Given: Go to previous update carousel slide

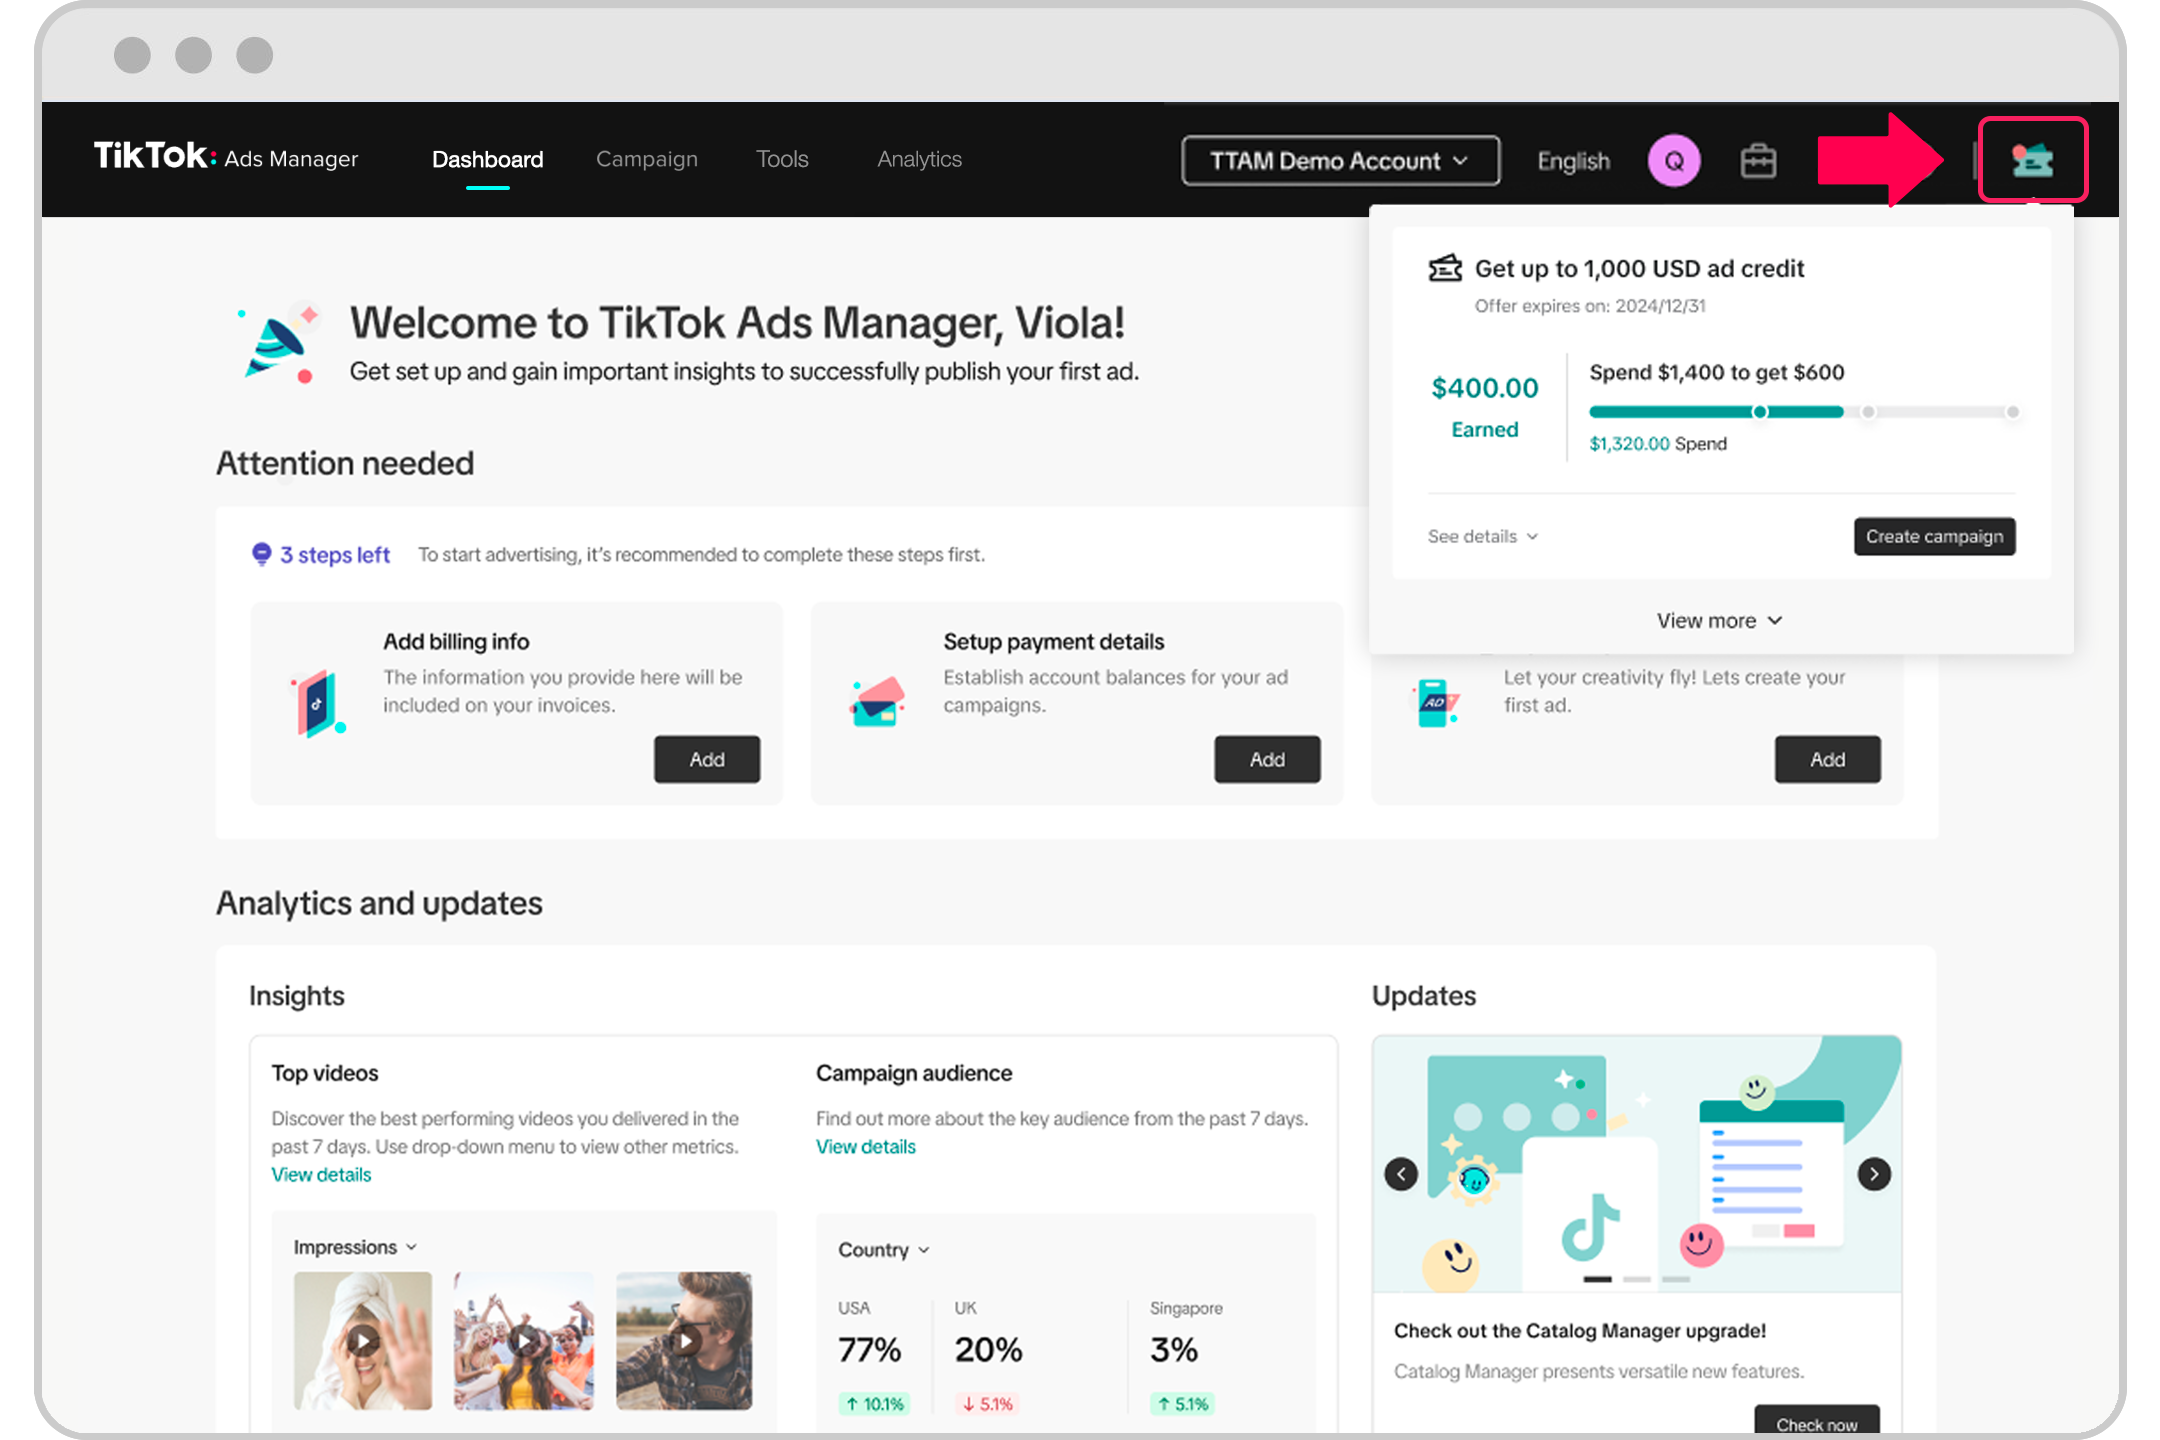Looking at the screenshot, I should [x=1401, y=1173].
